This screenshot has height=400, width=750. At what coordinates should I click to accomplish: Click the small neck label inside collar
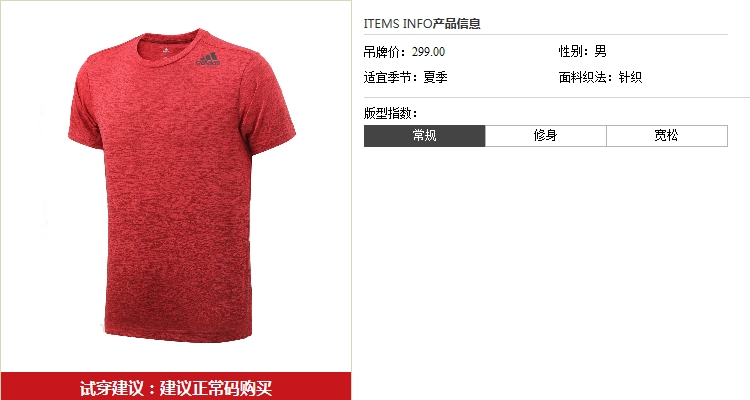click(165, 50)
